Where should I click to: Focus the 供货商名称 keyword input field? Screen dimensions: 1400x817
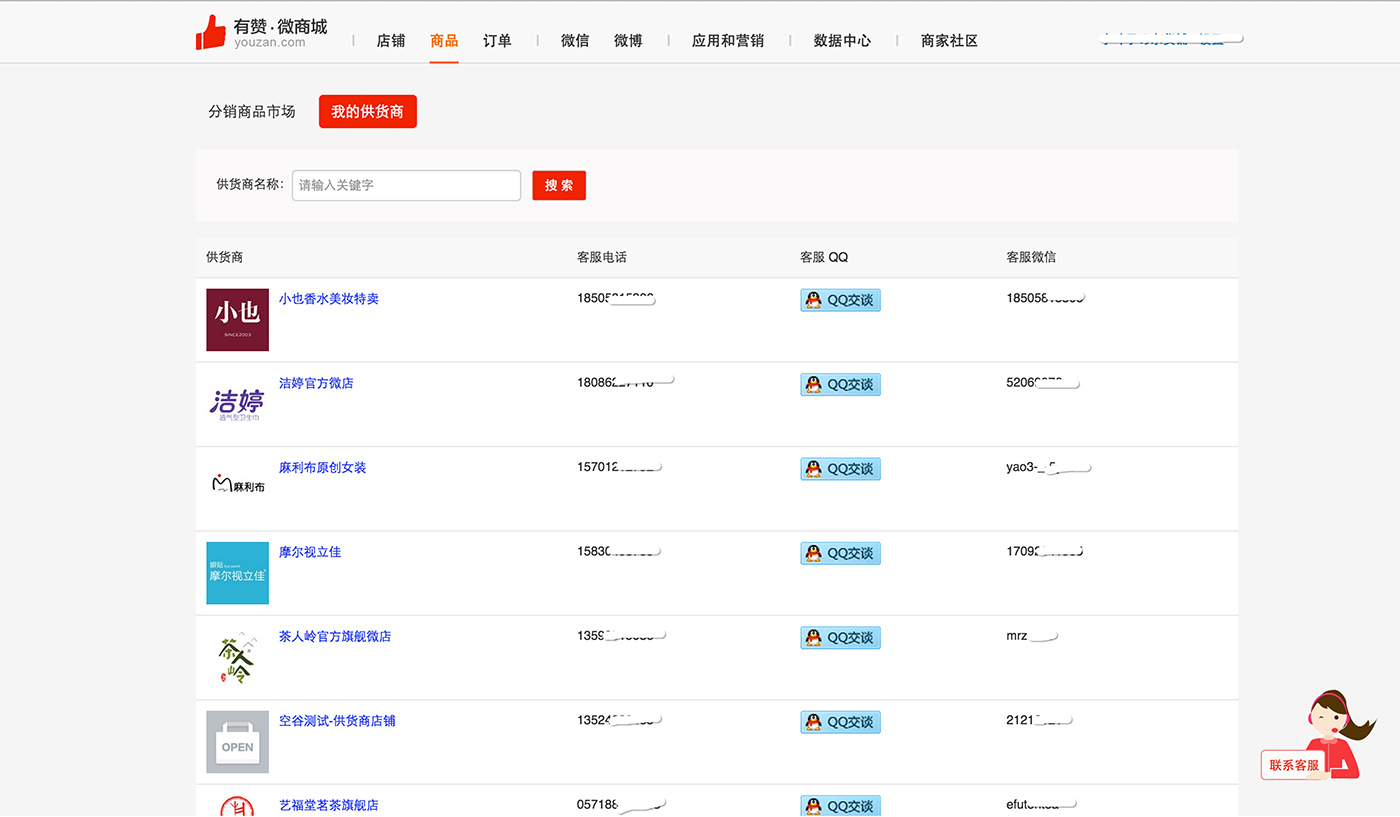[x=406, y=185]
